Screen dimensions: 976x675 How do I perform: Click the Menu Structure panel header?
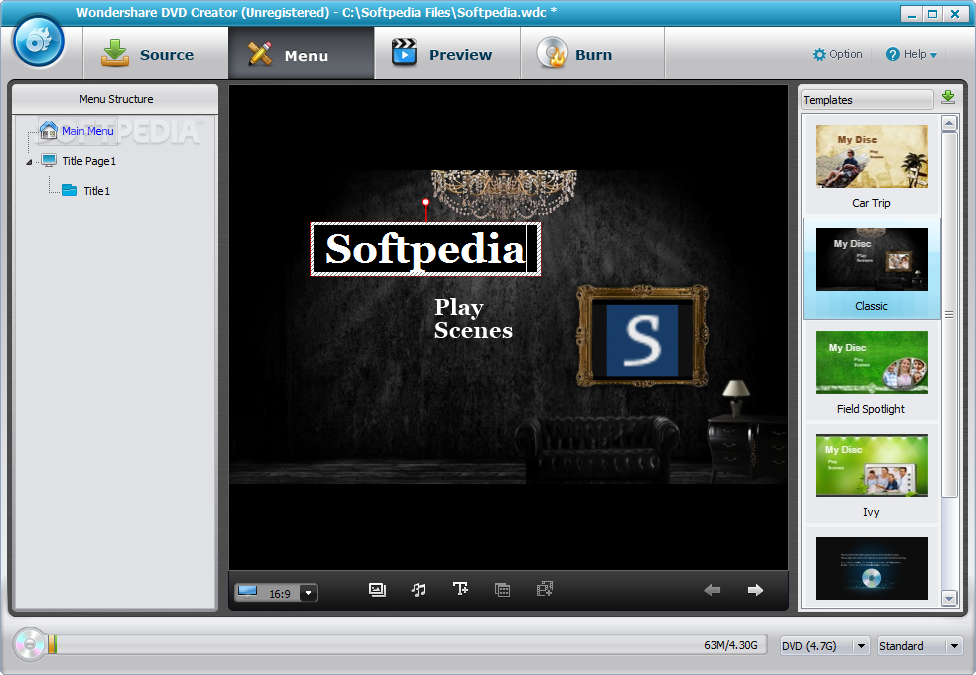point(116,99)
